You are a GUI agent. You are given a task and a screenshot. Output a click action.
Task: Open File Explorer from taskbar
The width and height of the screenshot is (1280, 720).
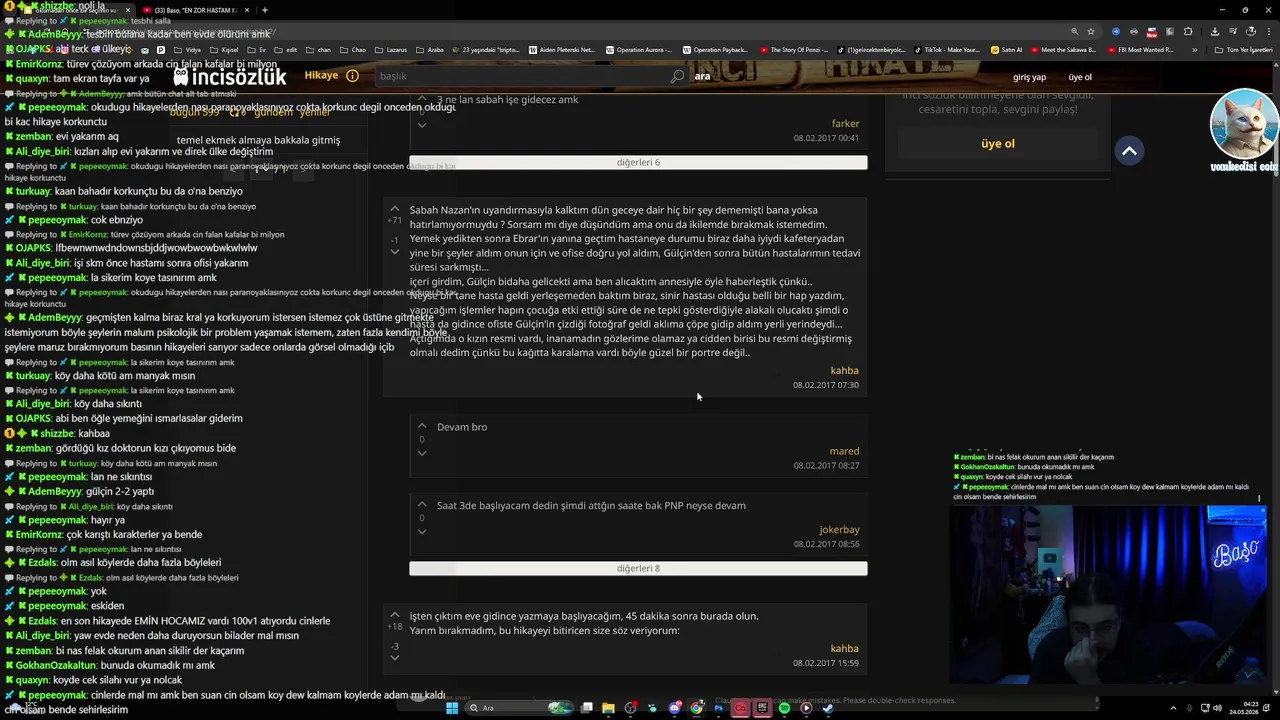(608, 708)
